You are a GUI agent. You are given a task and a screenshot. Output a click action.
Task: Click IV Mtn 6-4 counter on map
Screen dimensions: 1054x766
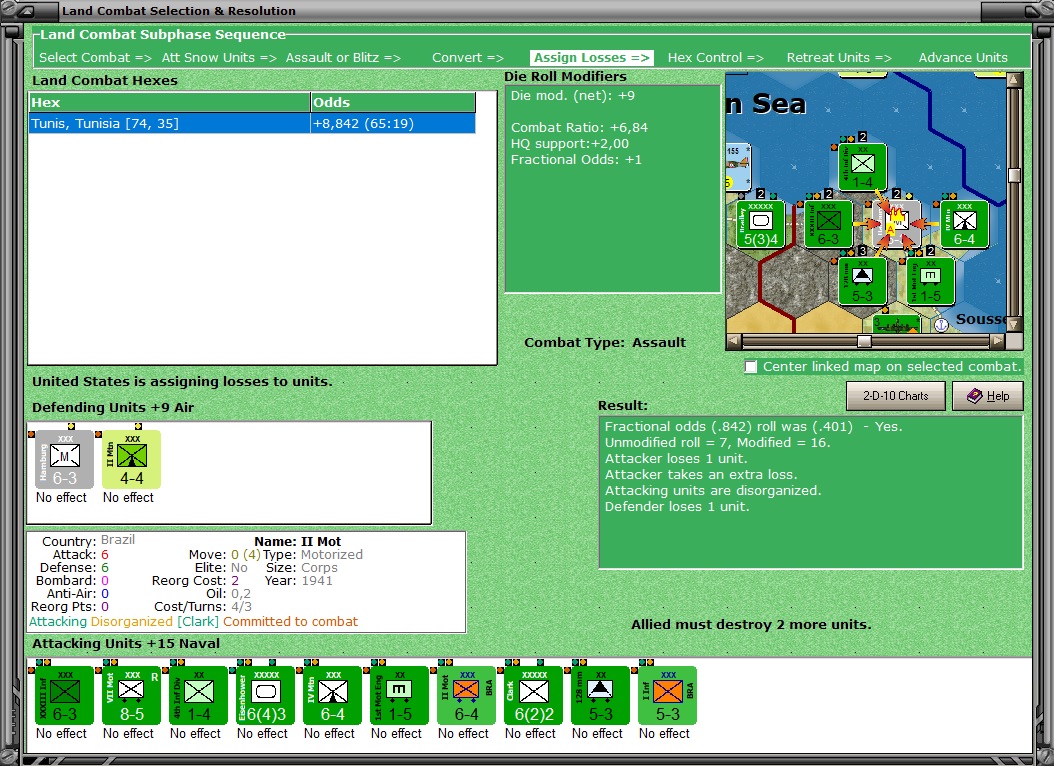coord(964,224)
